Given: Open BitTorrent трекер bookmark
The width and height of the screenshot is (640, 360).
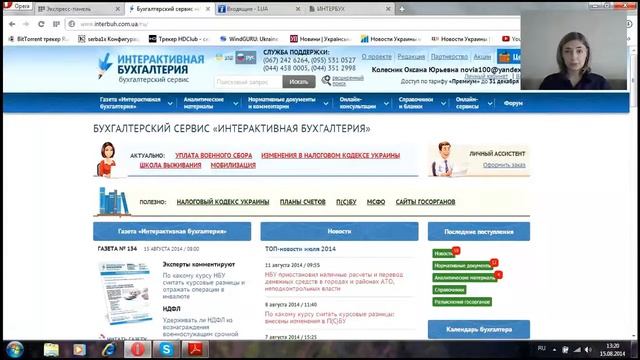Looking at the screenshot, I should 39,39.
